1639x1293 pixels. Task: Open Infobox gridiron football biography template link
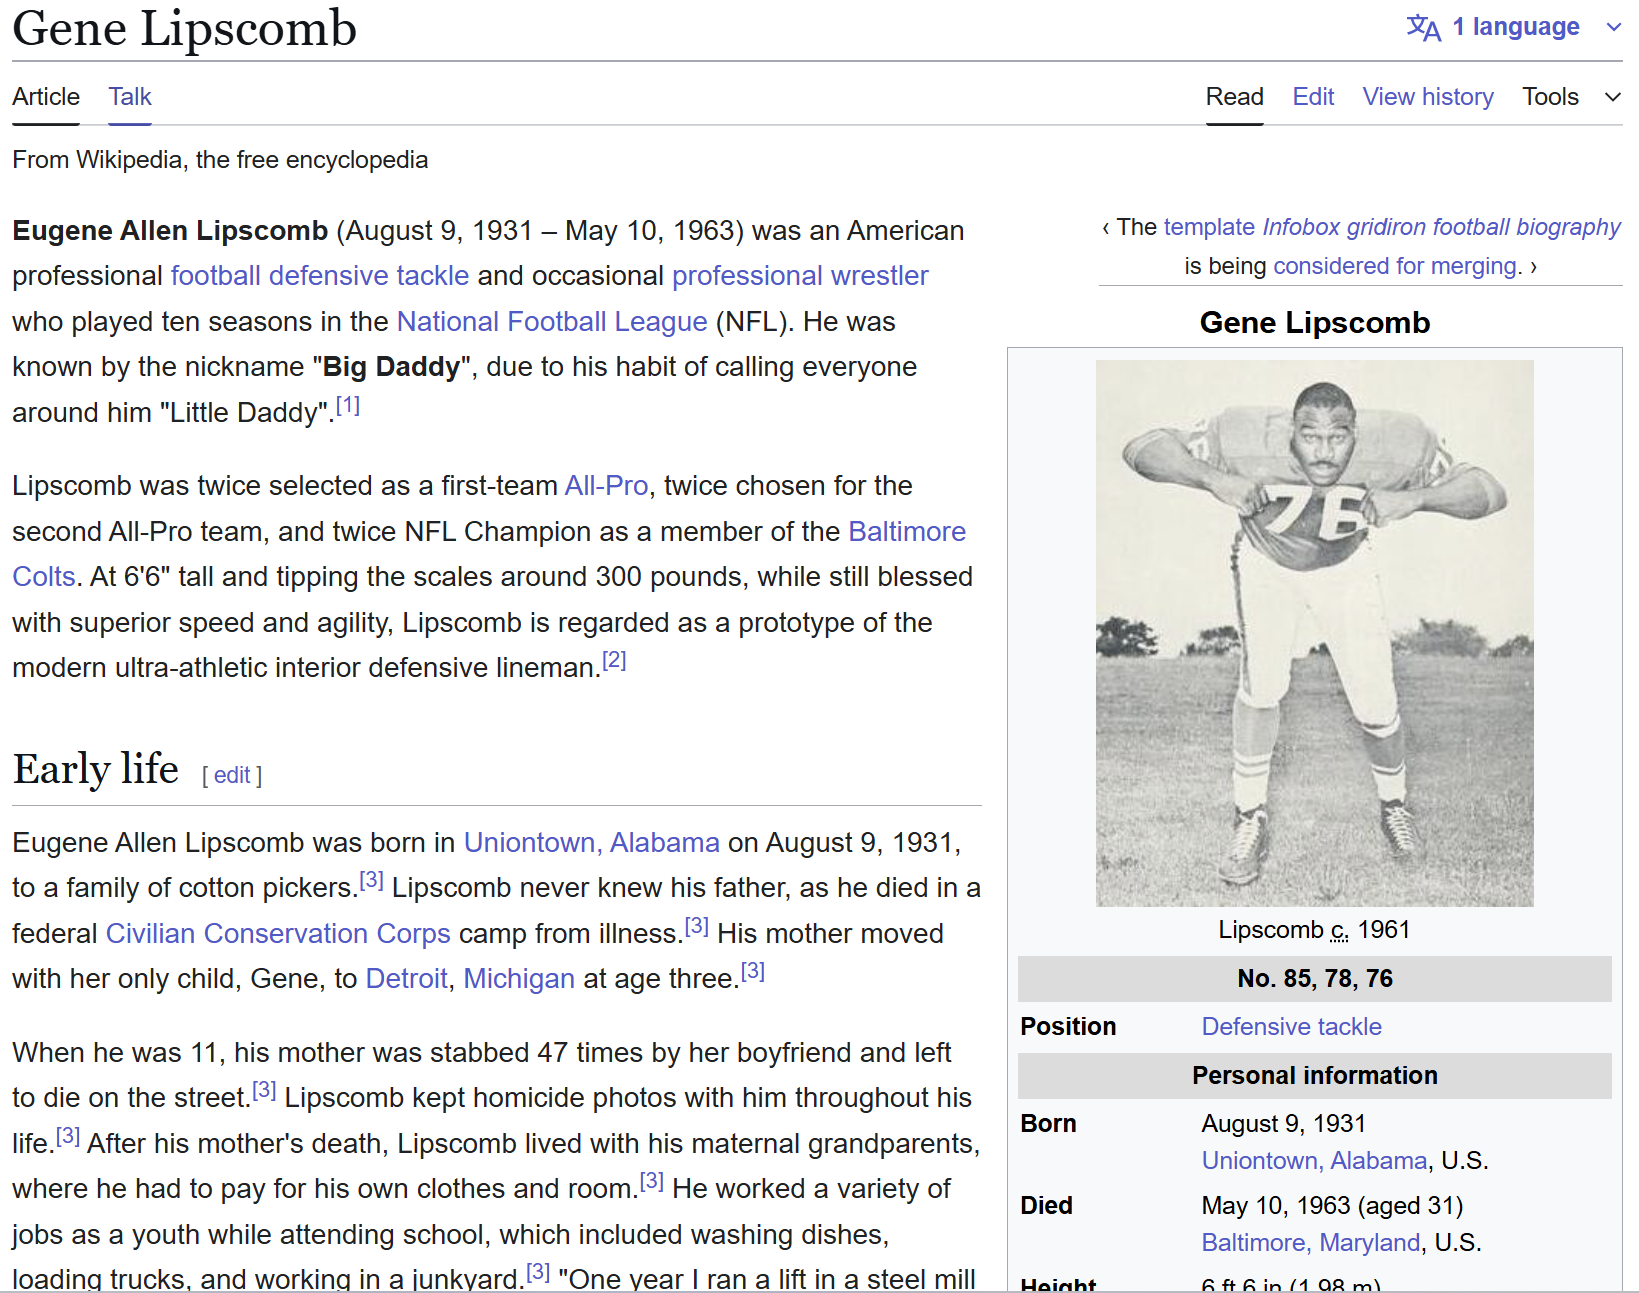(x=1441, y=228)
